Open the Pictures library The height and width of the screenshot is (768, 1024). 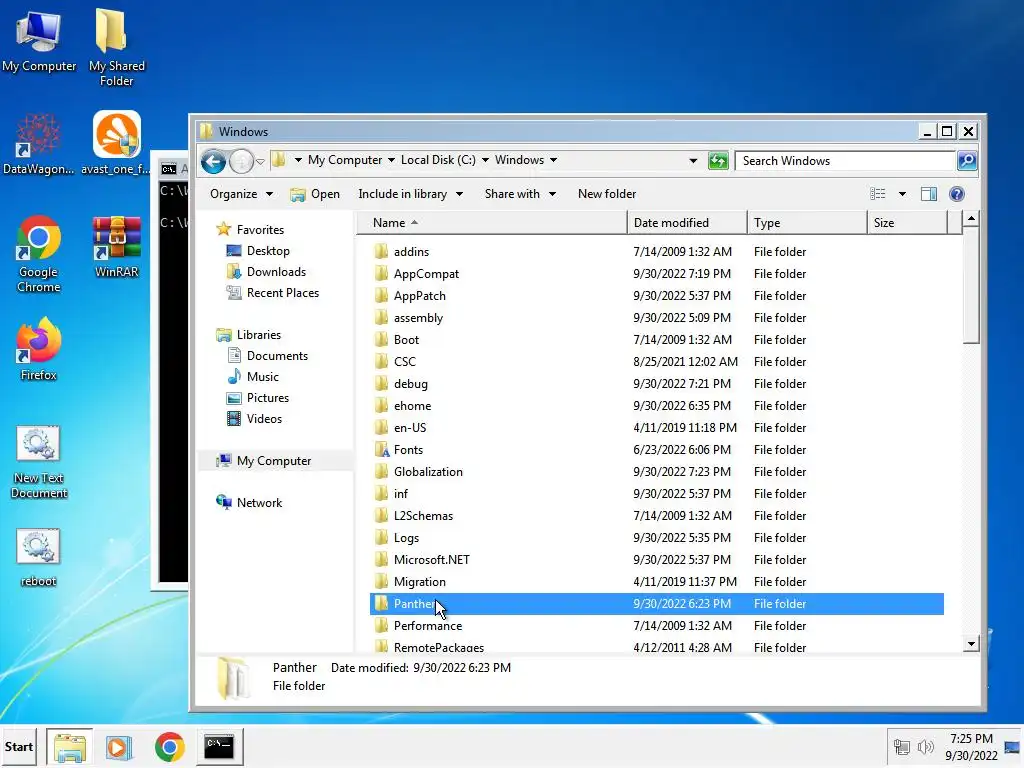click(x=257, y=397)
